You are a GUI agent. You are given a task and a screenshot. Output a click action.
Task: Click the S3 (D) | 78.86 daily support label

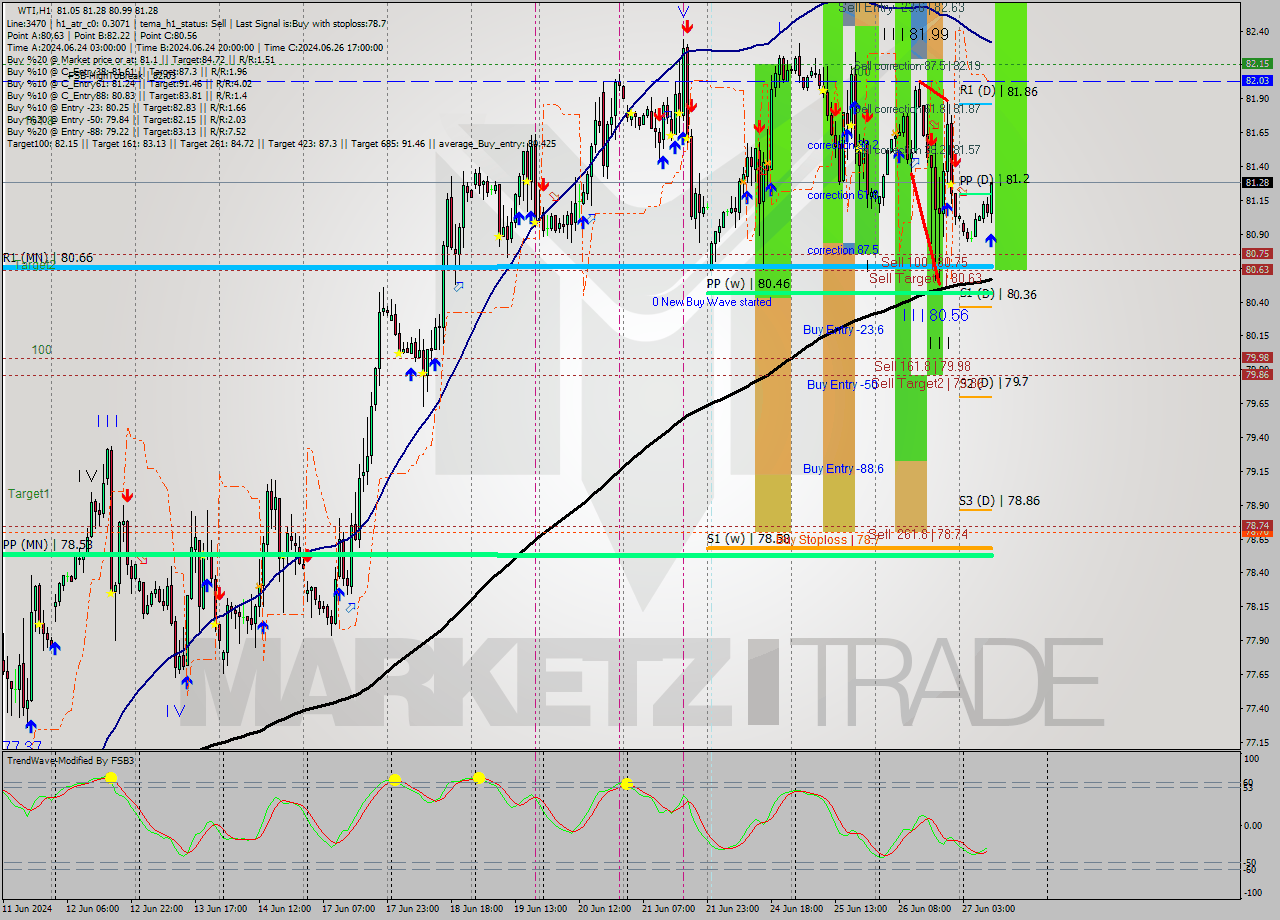999,500
